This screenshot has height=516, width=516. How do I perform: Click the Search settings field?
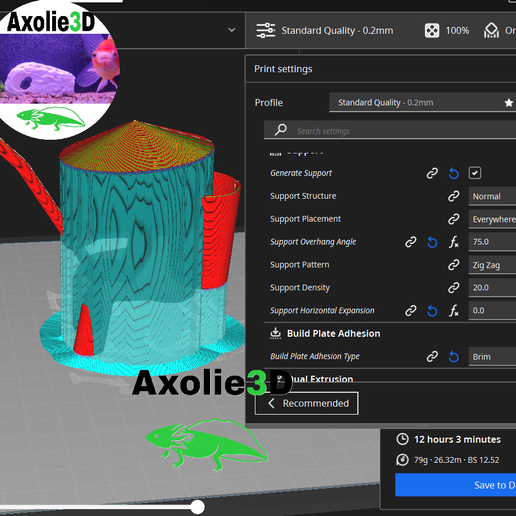pos(390,130)
